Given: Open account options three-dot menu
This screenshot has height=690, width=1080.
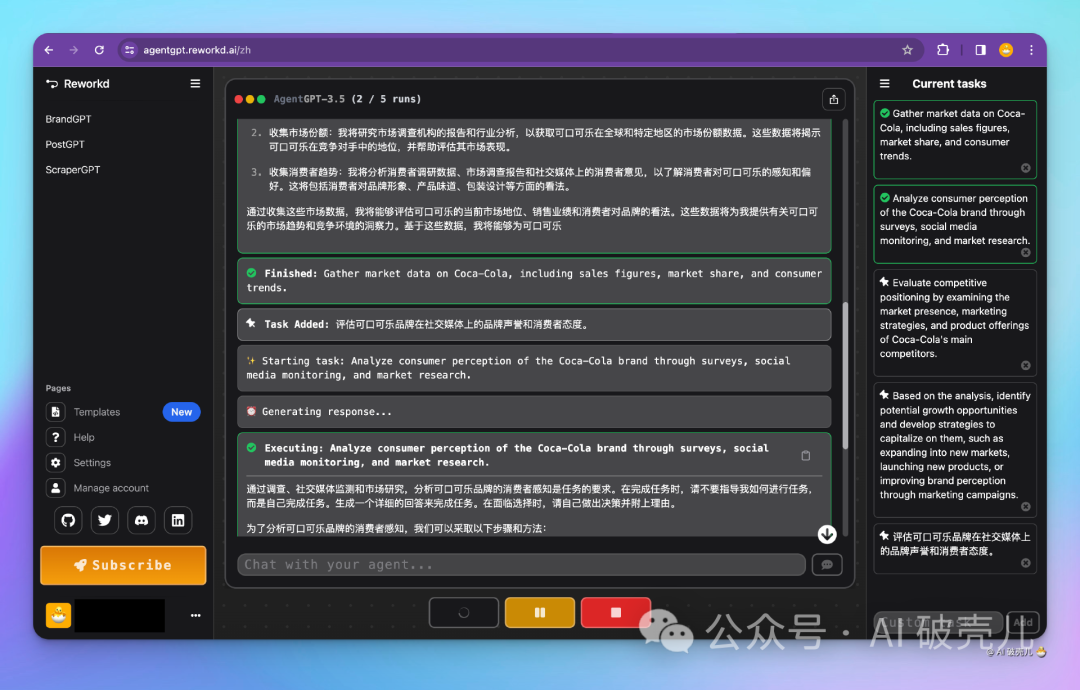Looking at the screenshot, I should click(195, 616).
